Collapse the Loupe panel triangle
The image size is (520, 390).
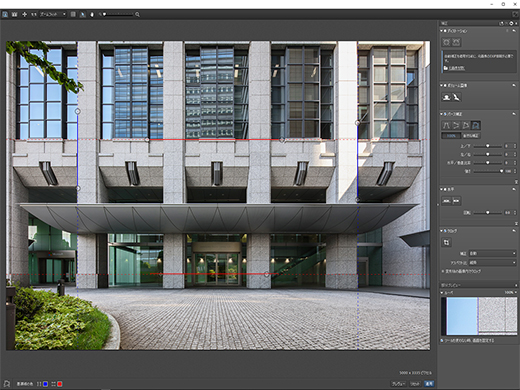point(442,293)
